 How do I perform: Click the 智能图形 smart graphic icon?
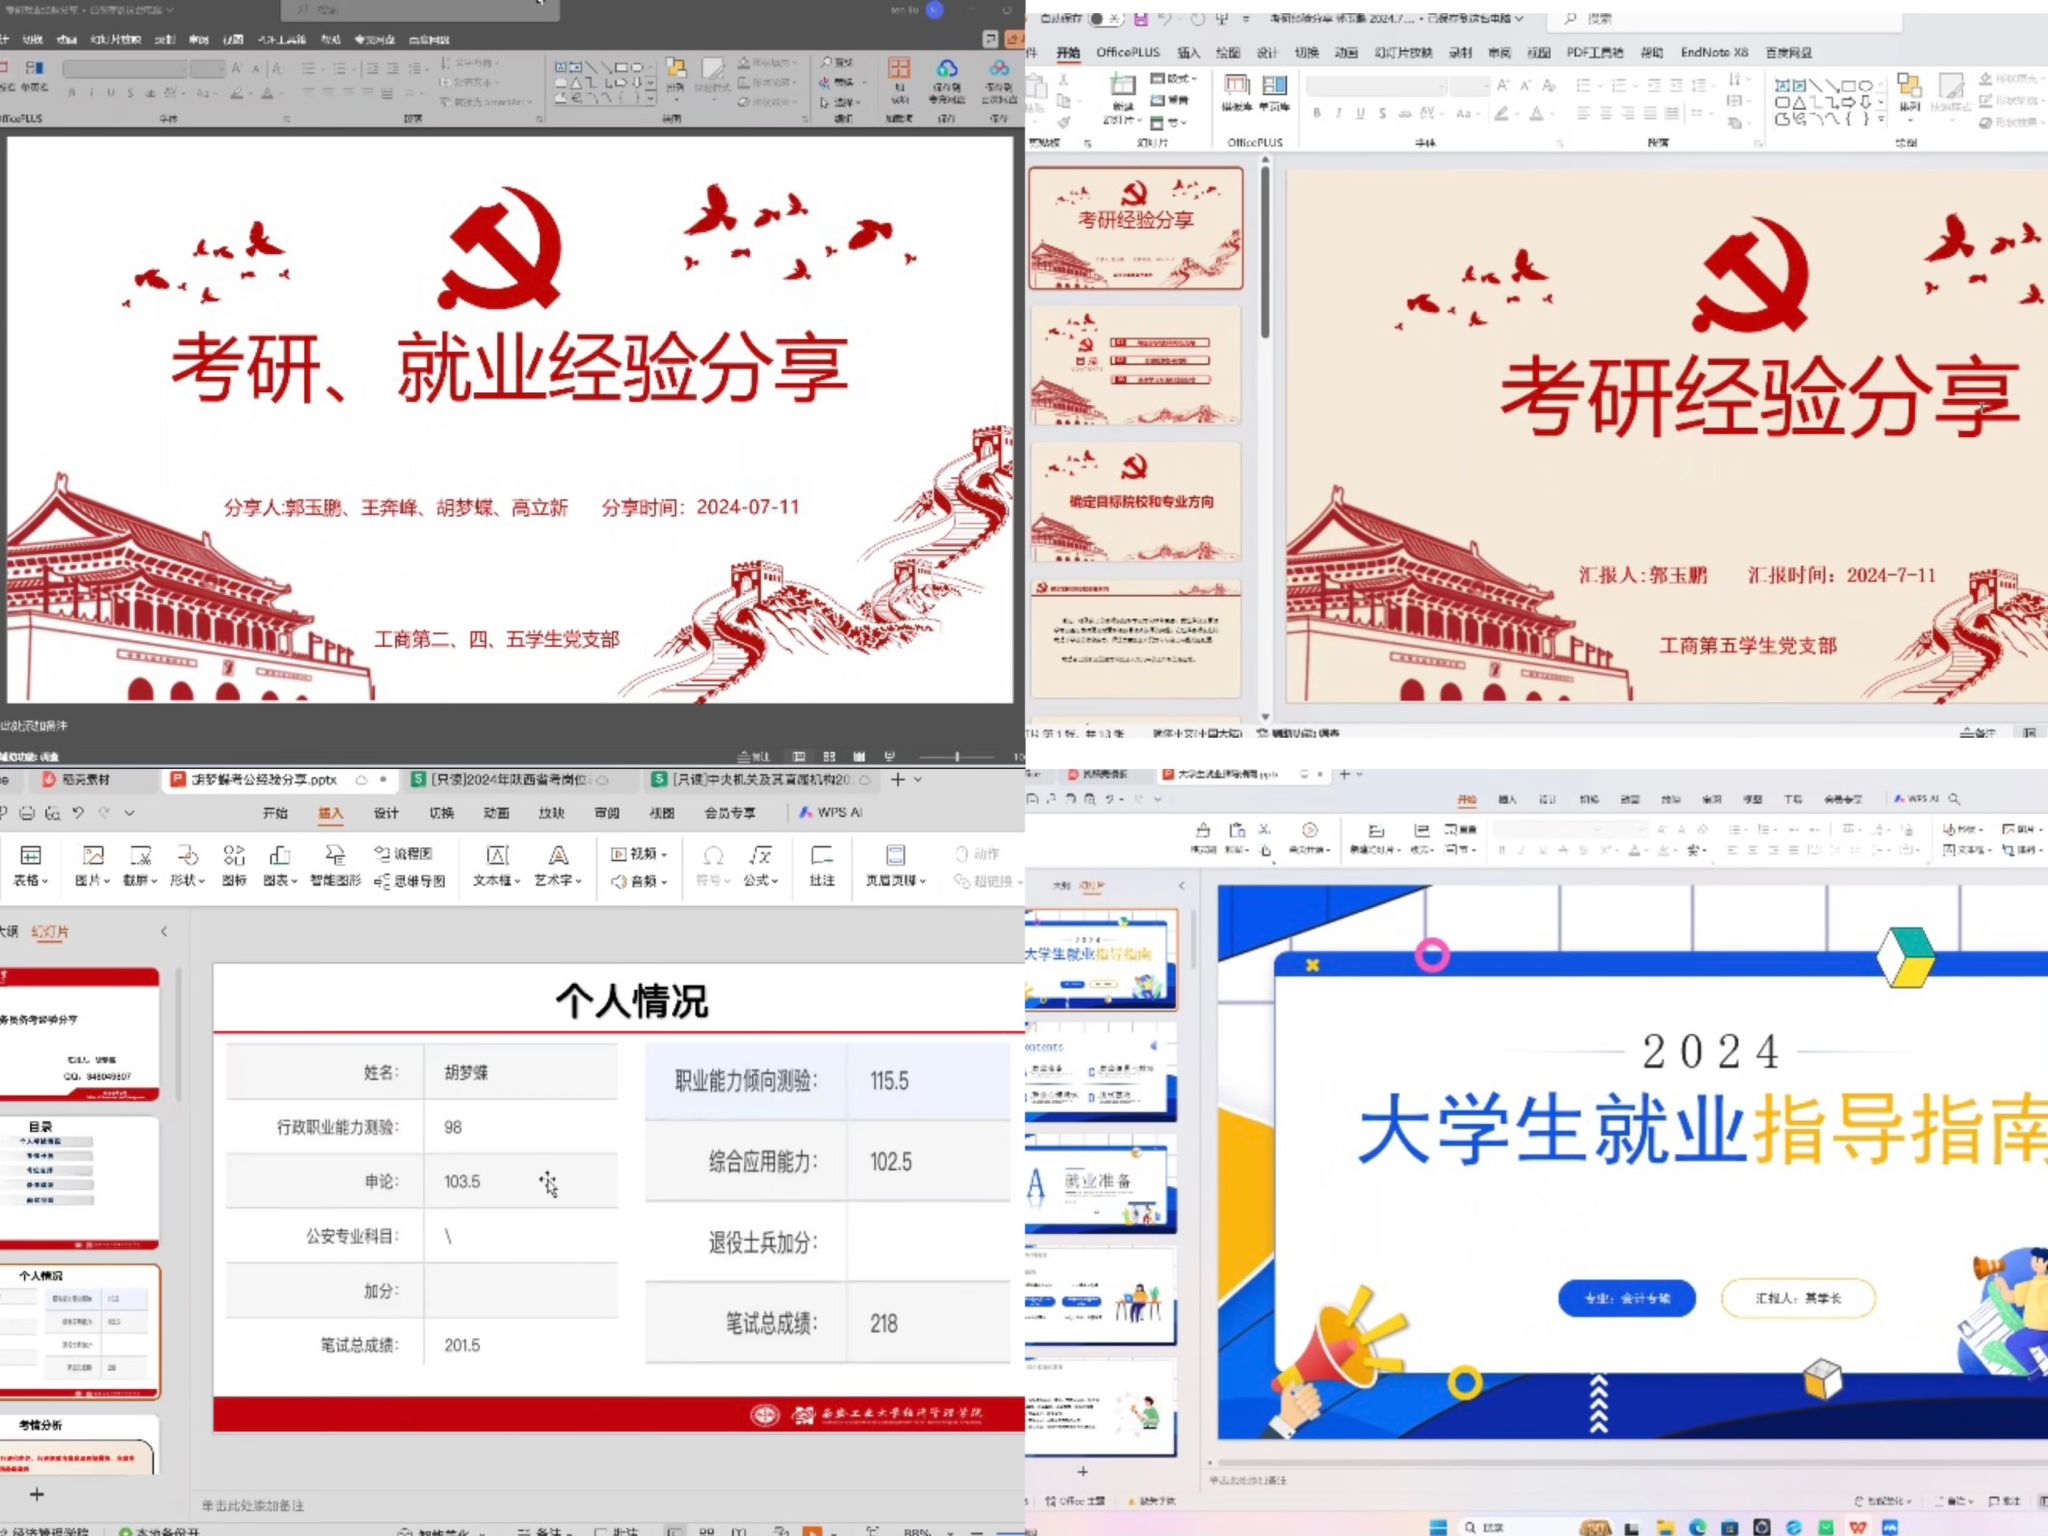[x=335, y=857]
